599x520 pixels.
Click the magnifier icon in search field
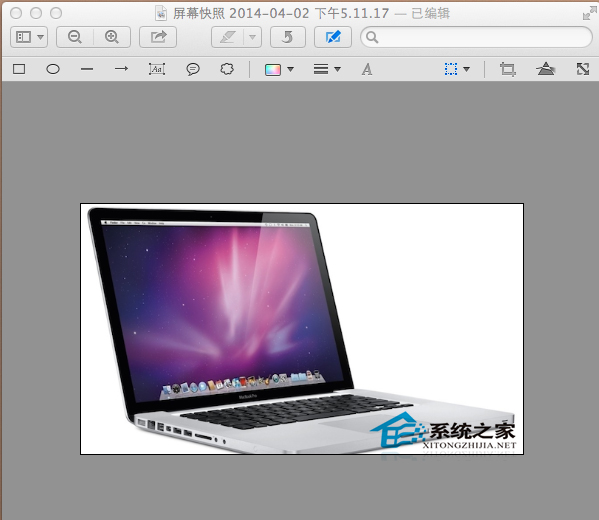click(x=372, y=37)
